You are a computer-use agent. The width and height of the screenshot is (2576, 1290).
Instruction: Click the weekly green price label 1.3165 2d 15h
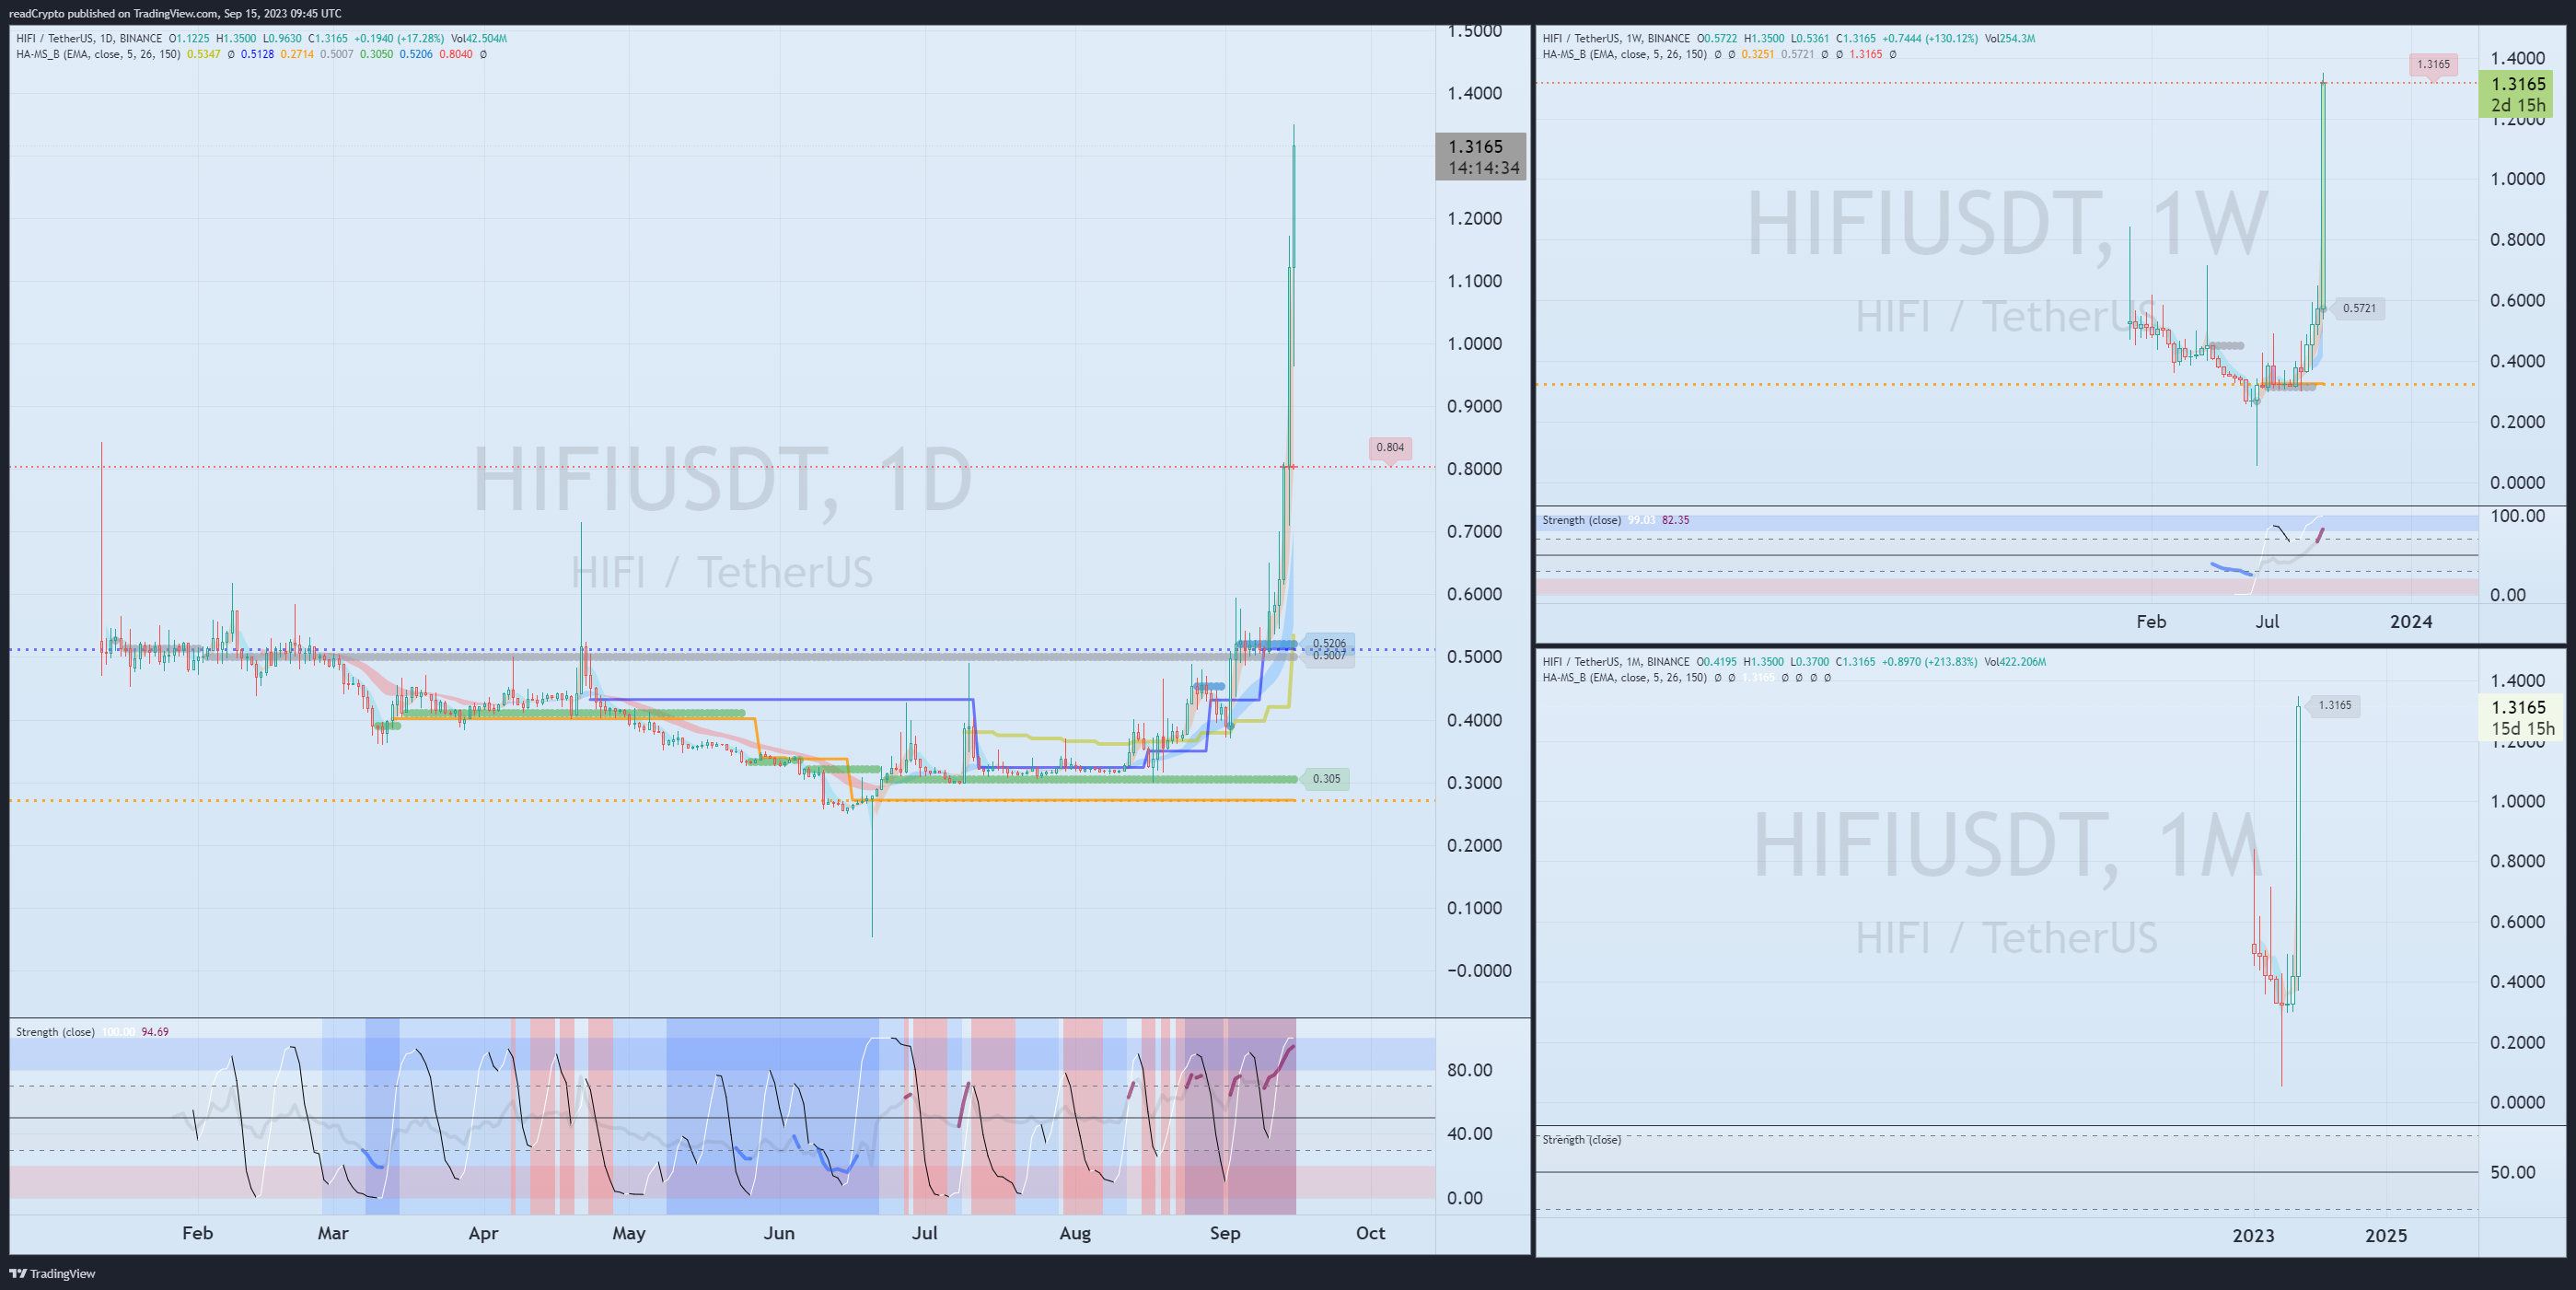[2516, 94]
